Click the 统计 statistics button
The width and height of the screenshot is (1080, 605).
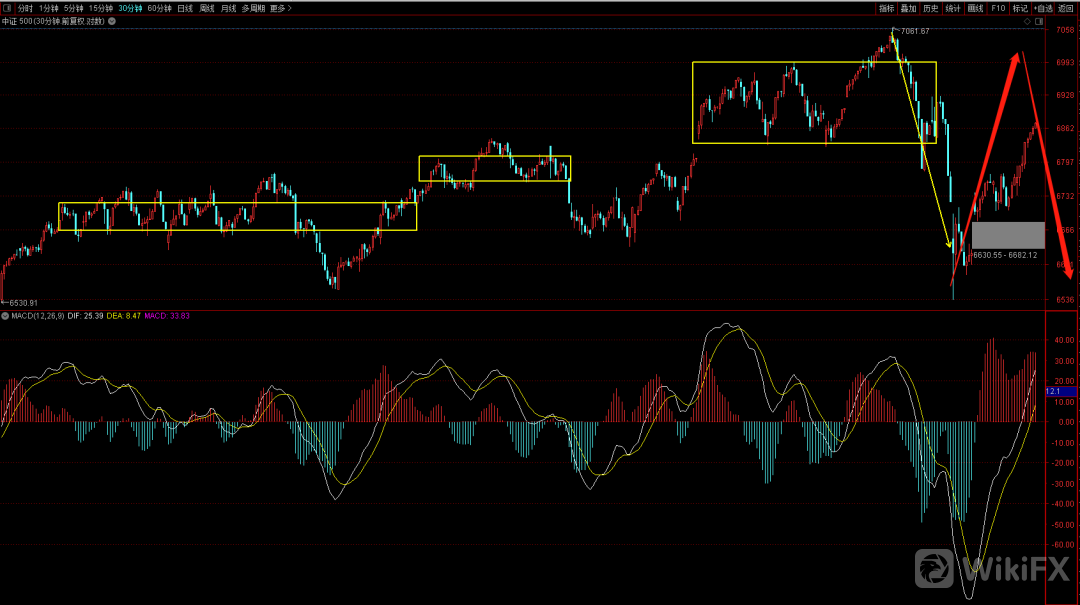pos(953,8)
